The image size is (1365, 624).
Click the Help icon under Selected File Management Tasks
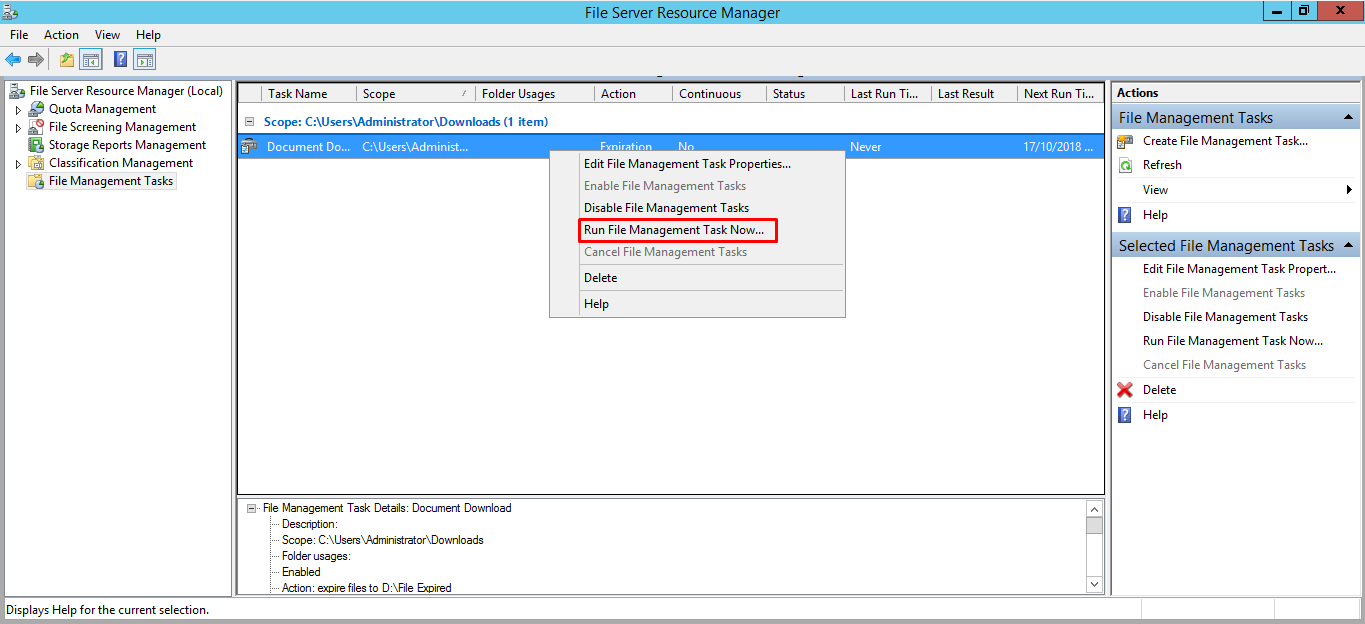1125,415
